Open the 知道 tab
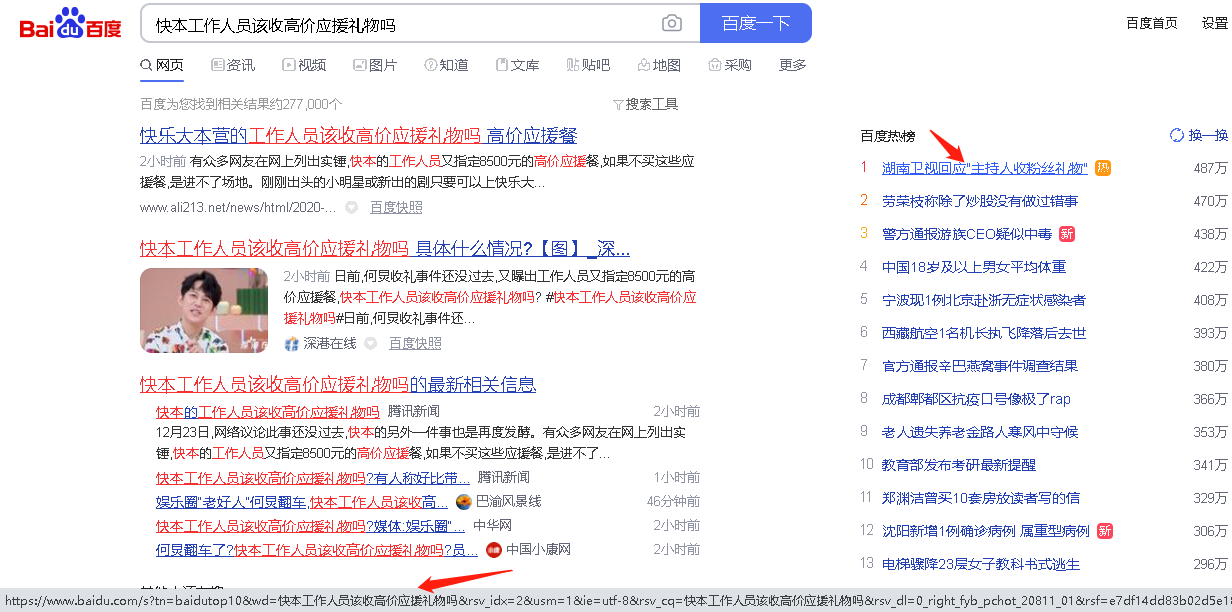 446,65
